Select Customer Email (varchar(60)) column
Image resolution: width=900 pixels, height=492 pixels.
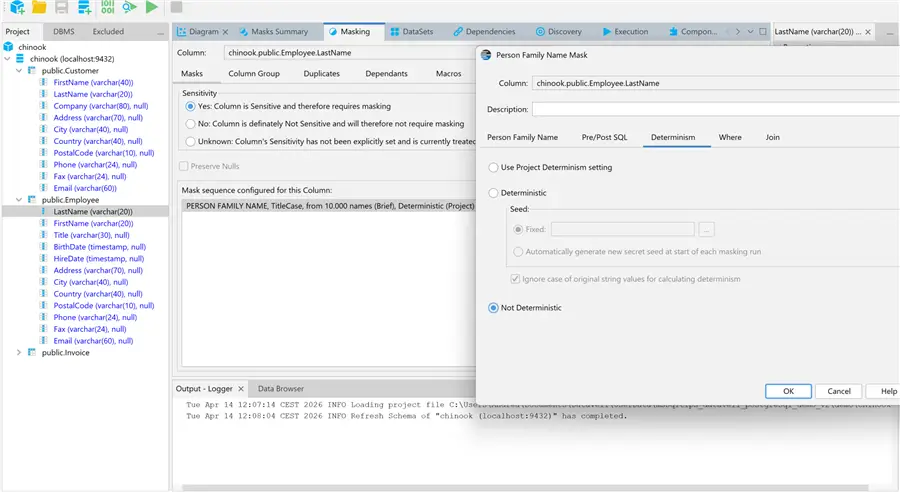(84, 188)
